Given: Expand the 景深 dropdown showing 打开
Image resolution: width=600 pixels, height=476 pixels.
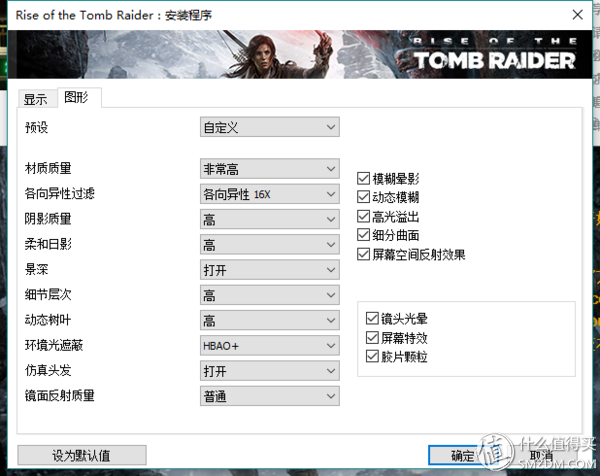Looking at the screenshot, I should point(269,270).
